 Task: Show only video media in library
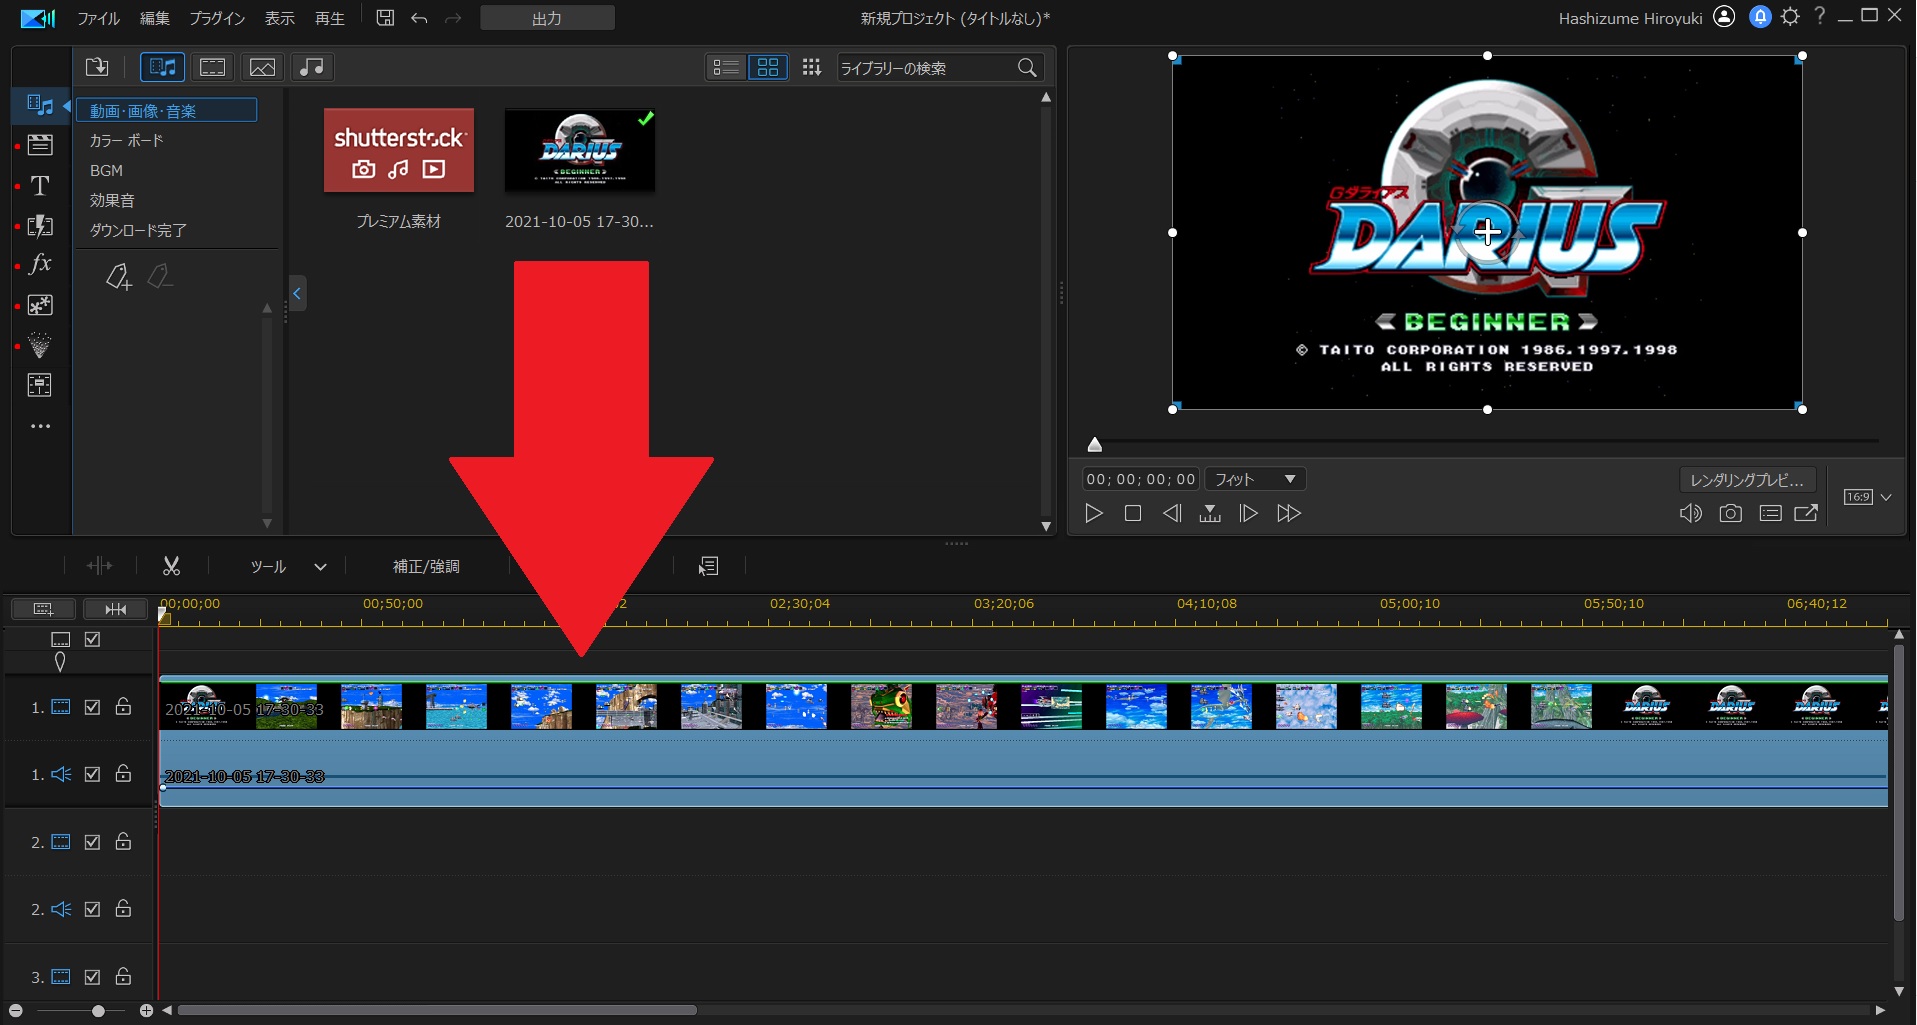212,67
